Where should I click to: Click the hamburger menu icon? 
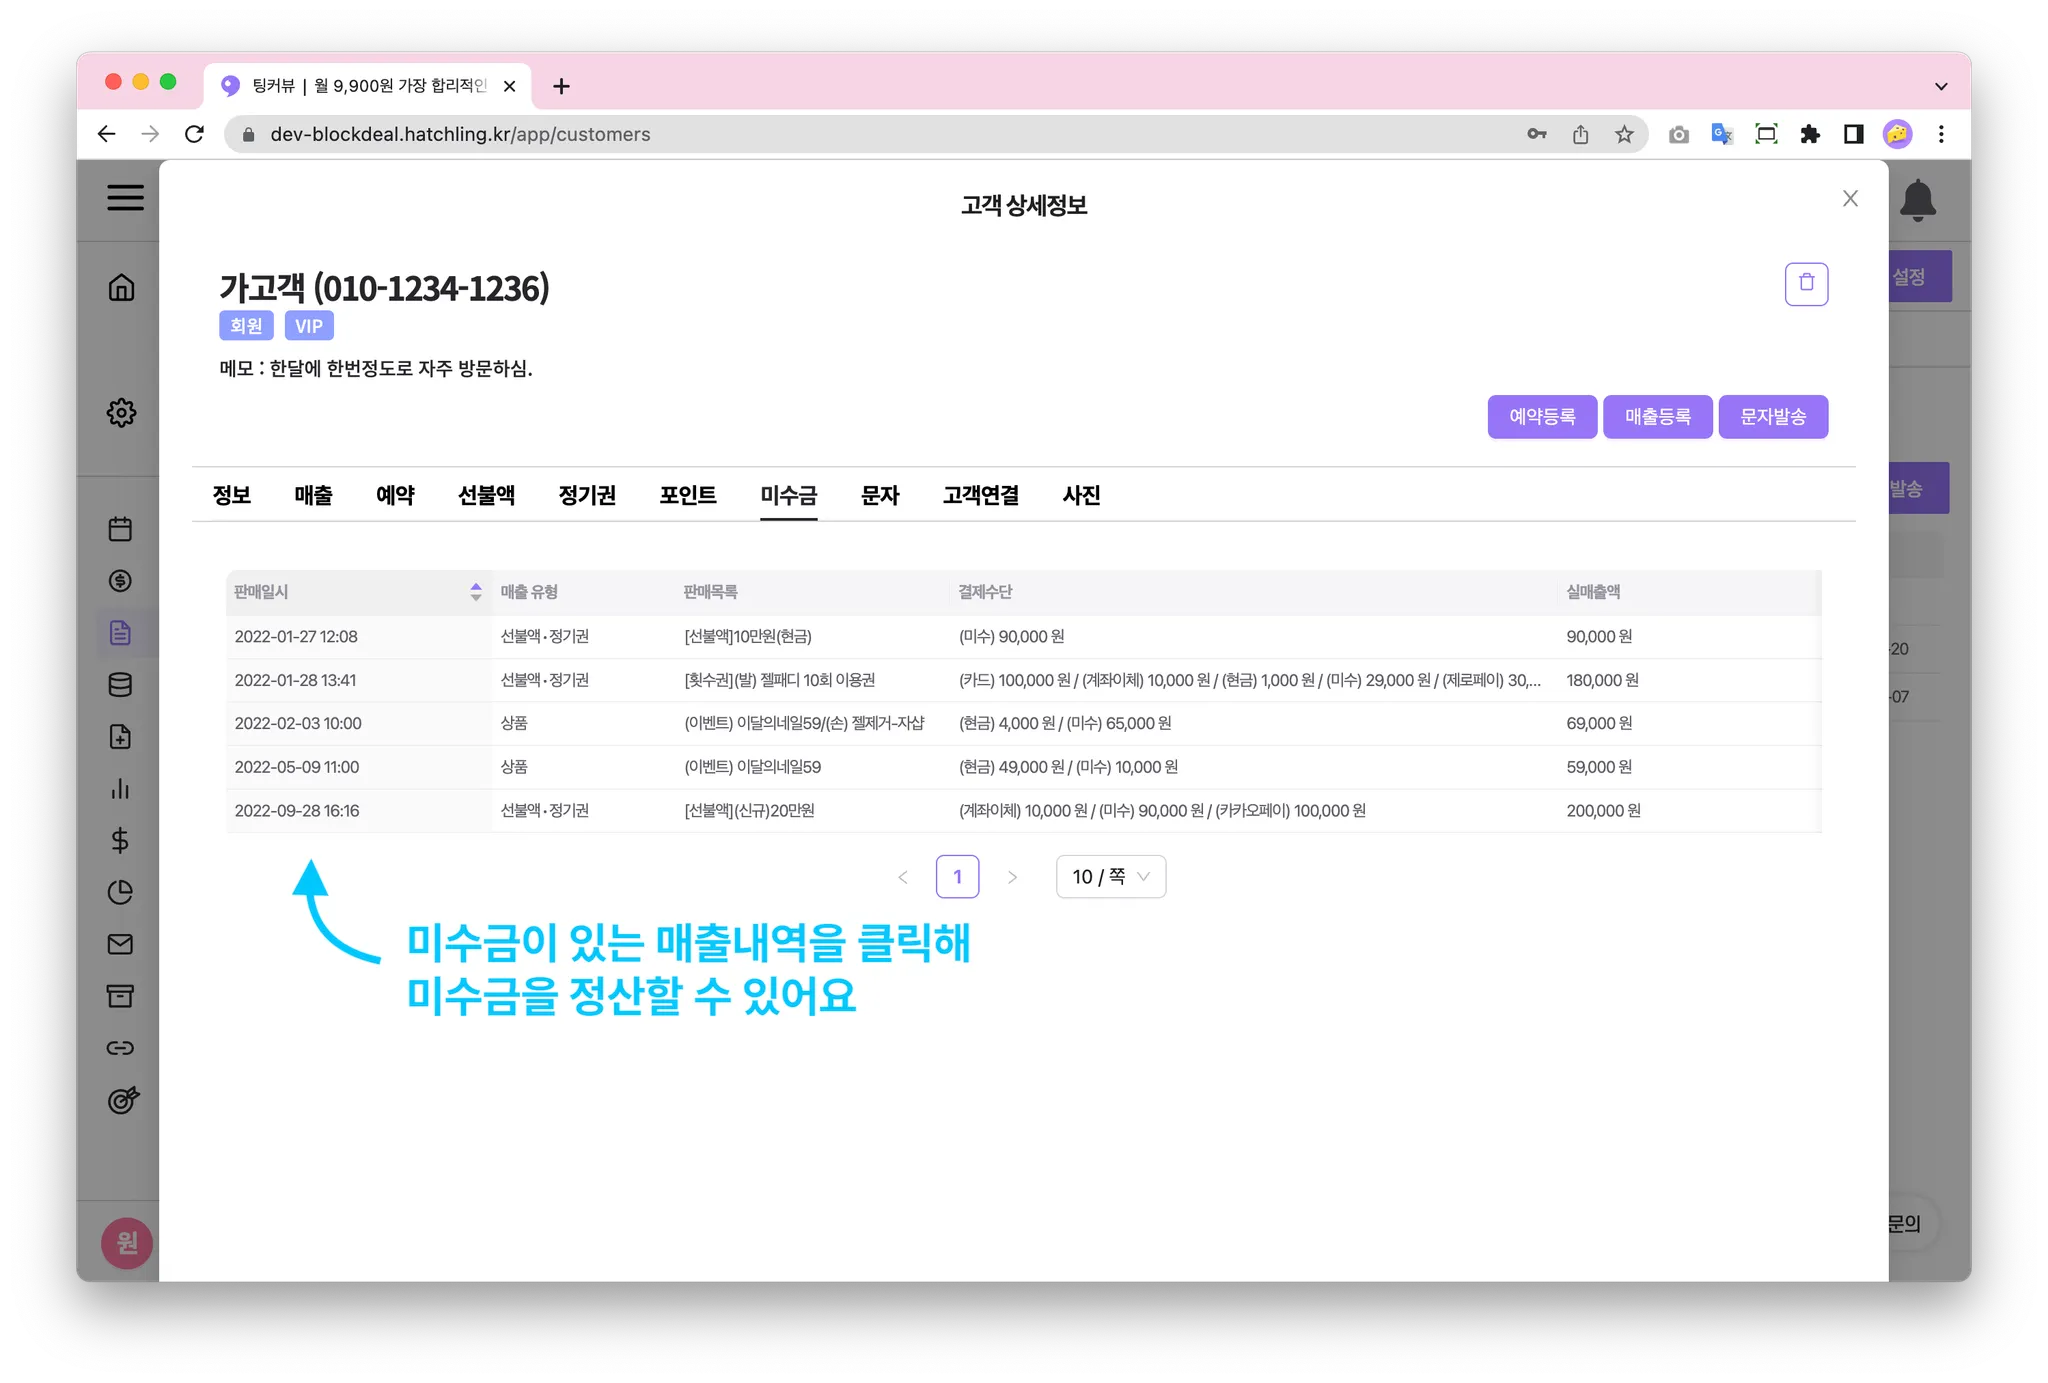tap(126, 197)
